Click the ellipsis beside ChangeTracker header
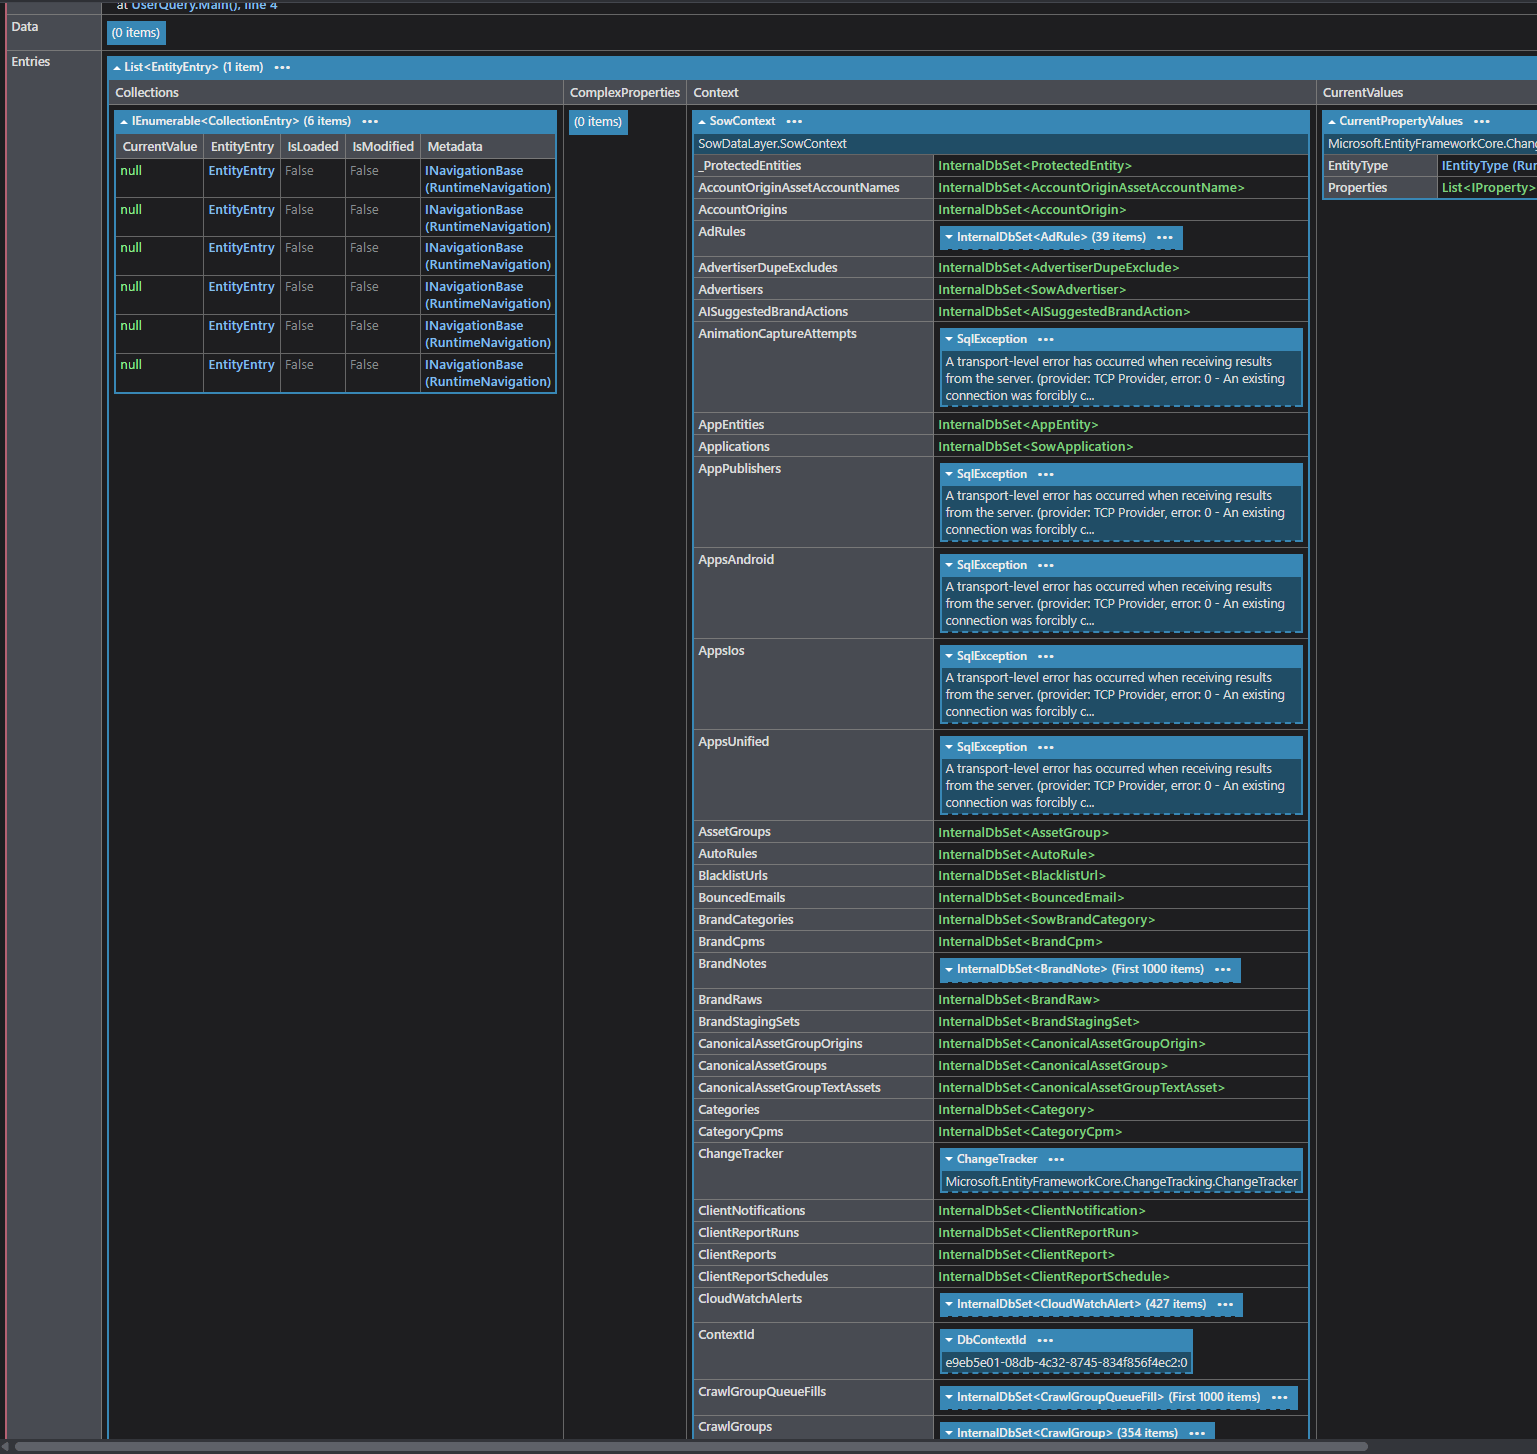 pos(1056,1160)
